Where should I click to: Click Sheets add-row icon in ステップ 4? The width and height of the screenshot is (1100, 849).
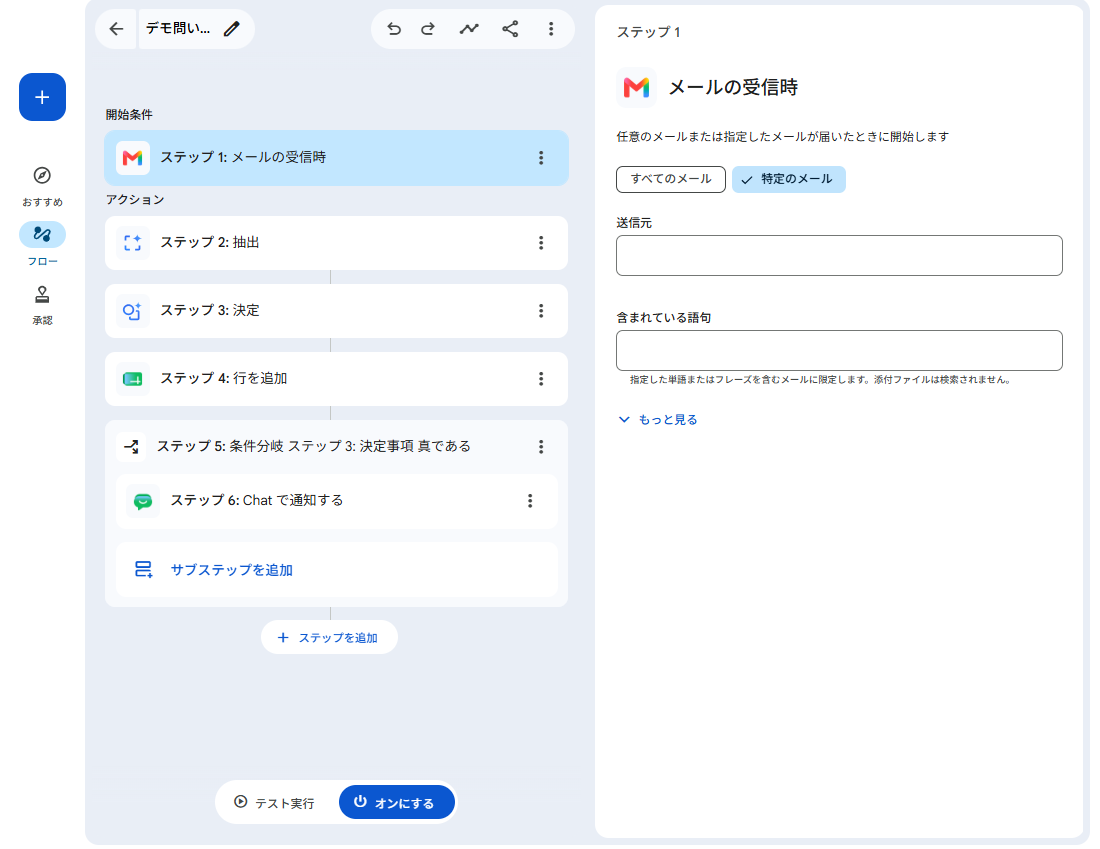point(133,379)
